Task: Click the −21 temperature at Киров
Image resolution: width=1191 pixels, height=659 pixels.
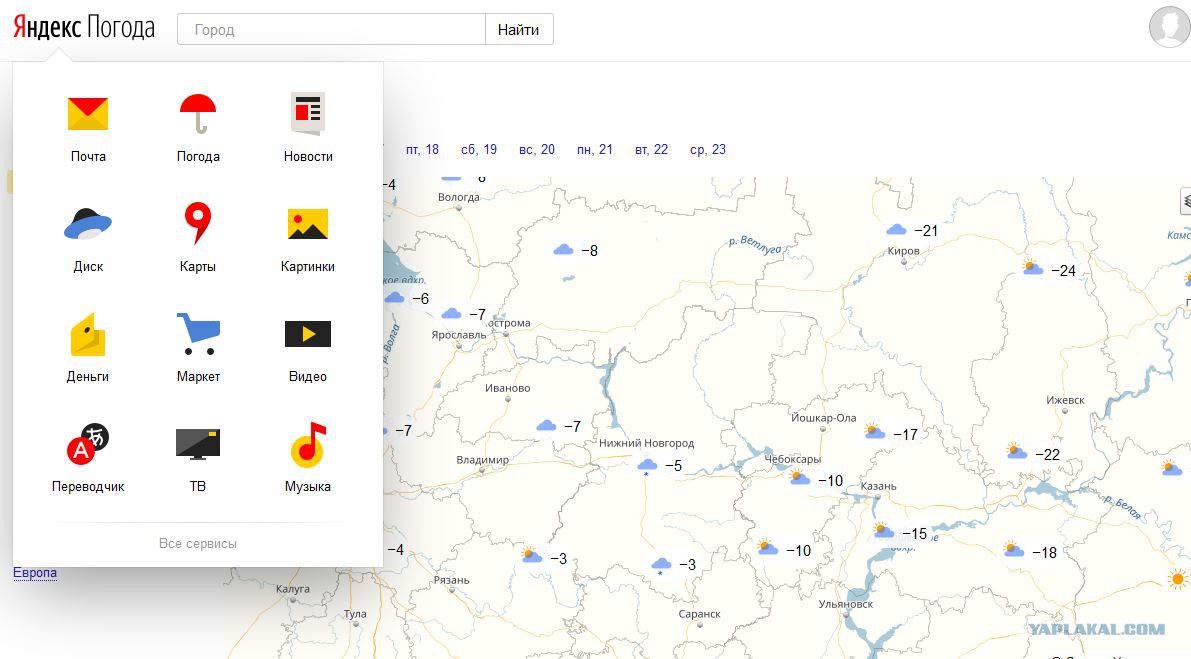Action: tap(926, 231)
